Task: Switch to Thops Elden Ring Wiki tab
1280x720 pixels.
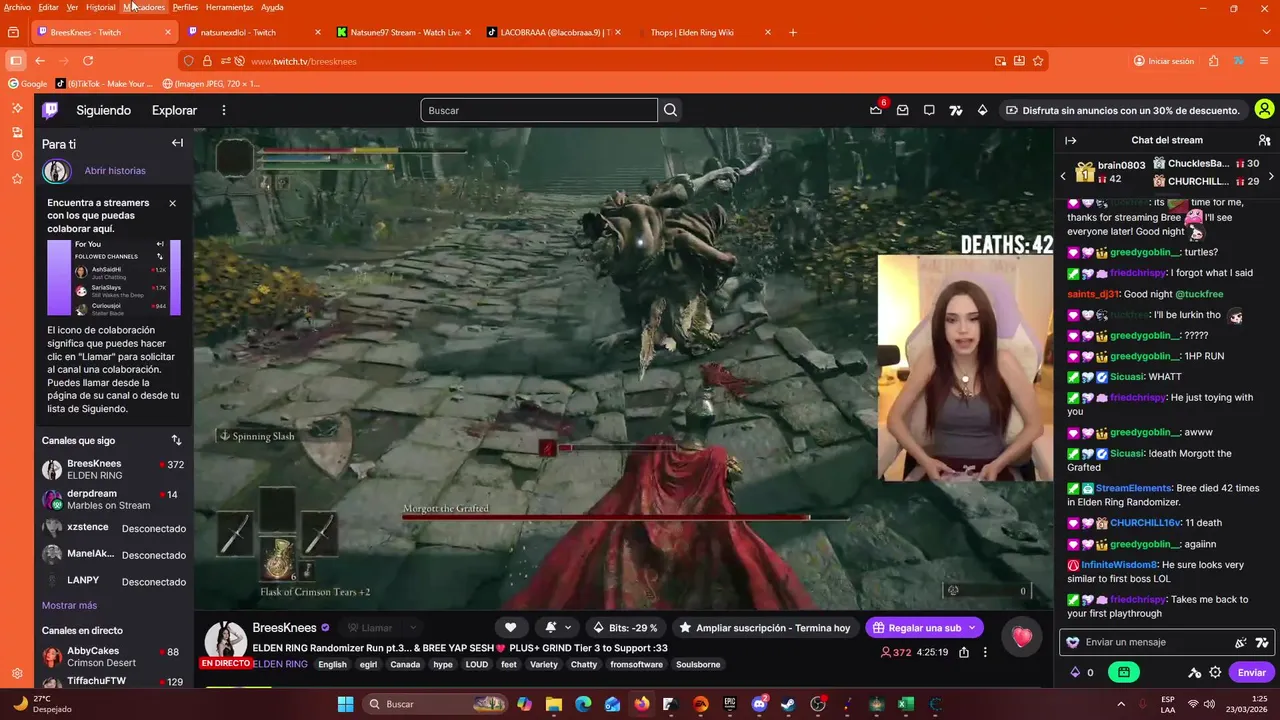Action: [x=704, y=32]
